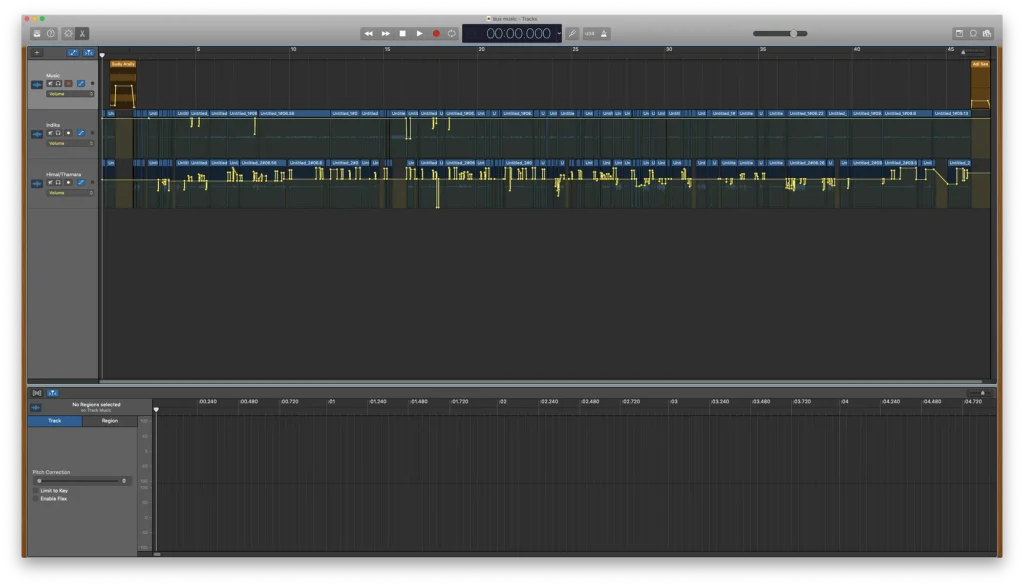
Task: Open the Library panel icon
Action: (x=37, y=34)
